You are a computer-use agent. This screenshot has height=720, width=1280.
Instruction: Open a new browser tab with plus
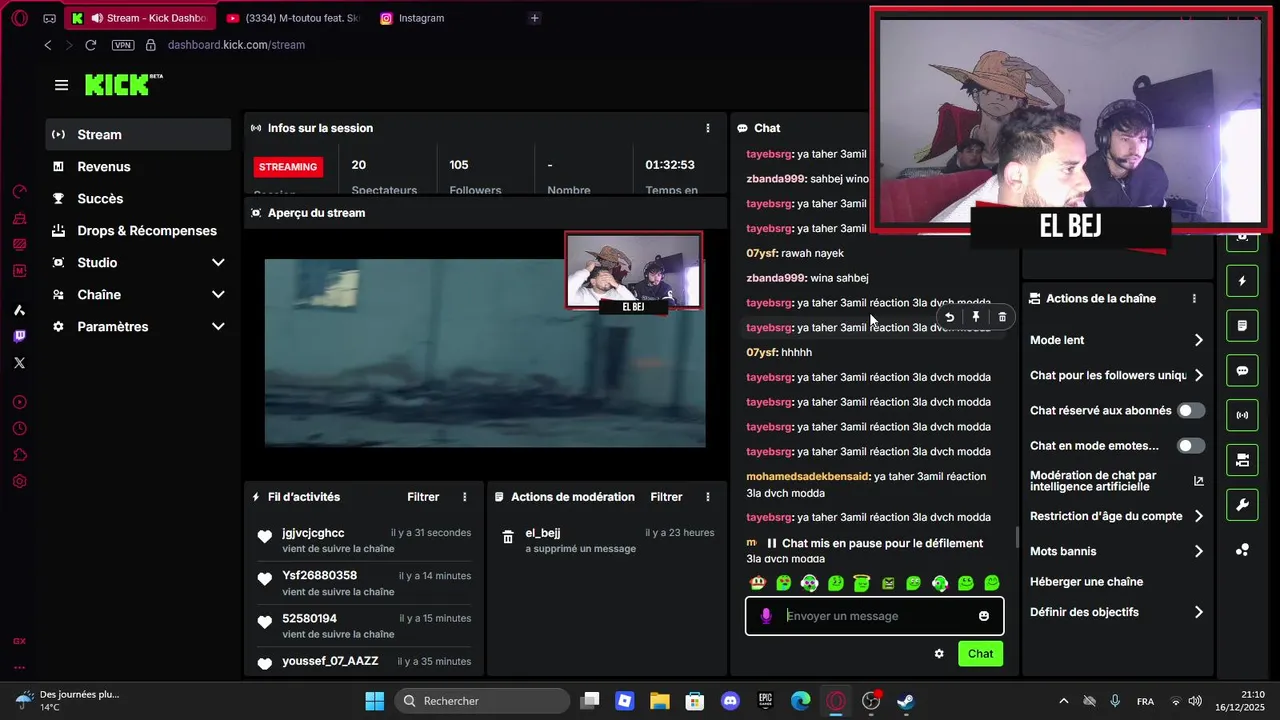click(x=535, y=18)
